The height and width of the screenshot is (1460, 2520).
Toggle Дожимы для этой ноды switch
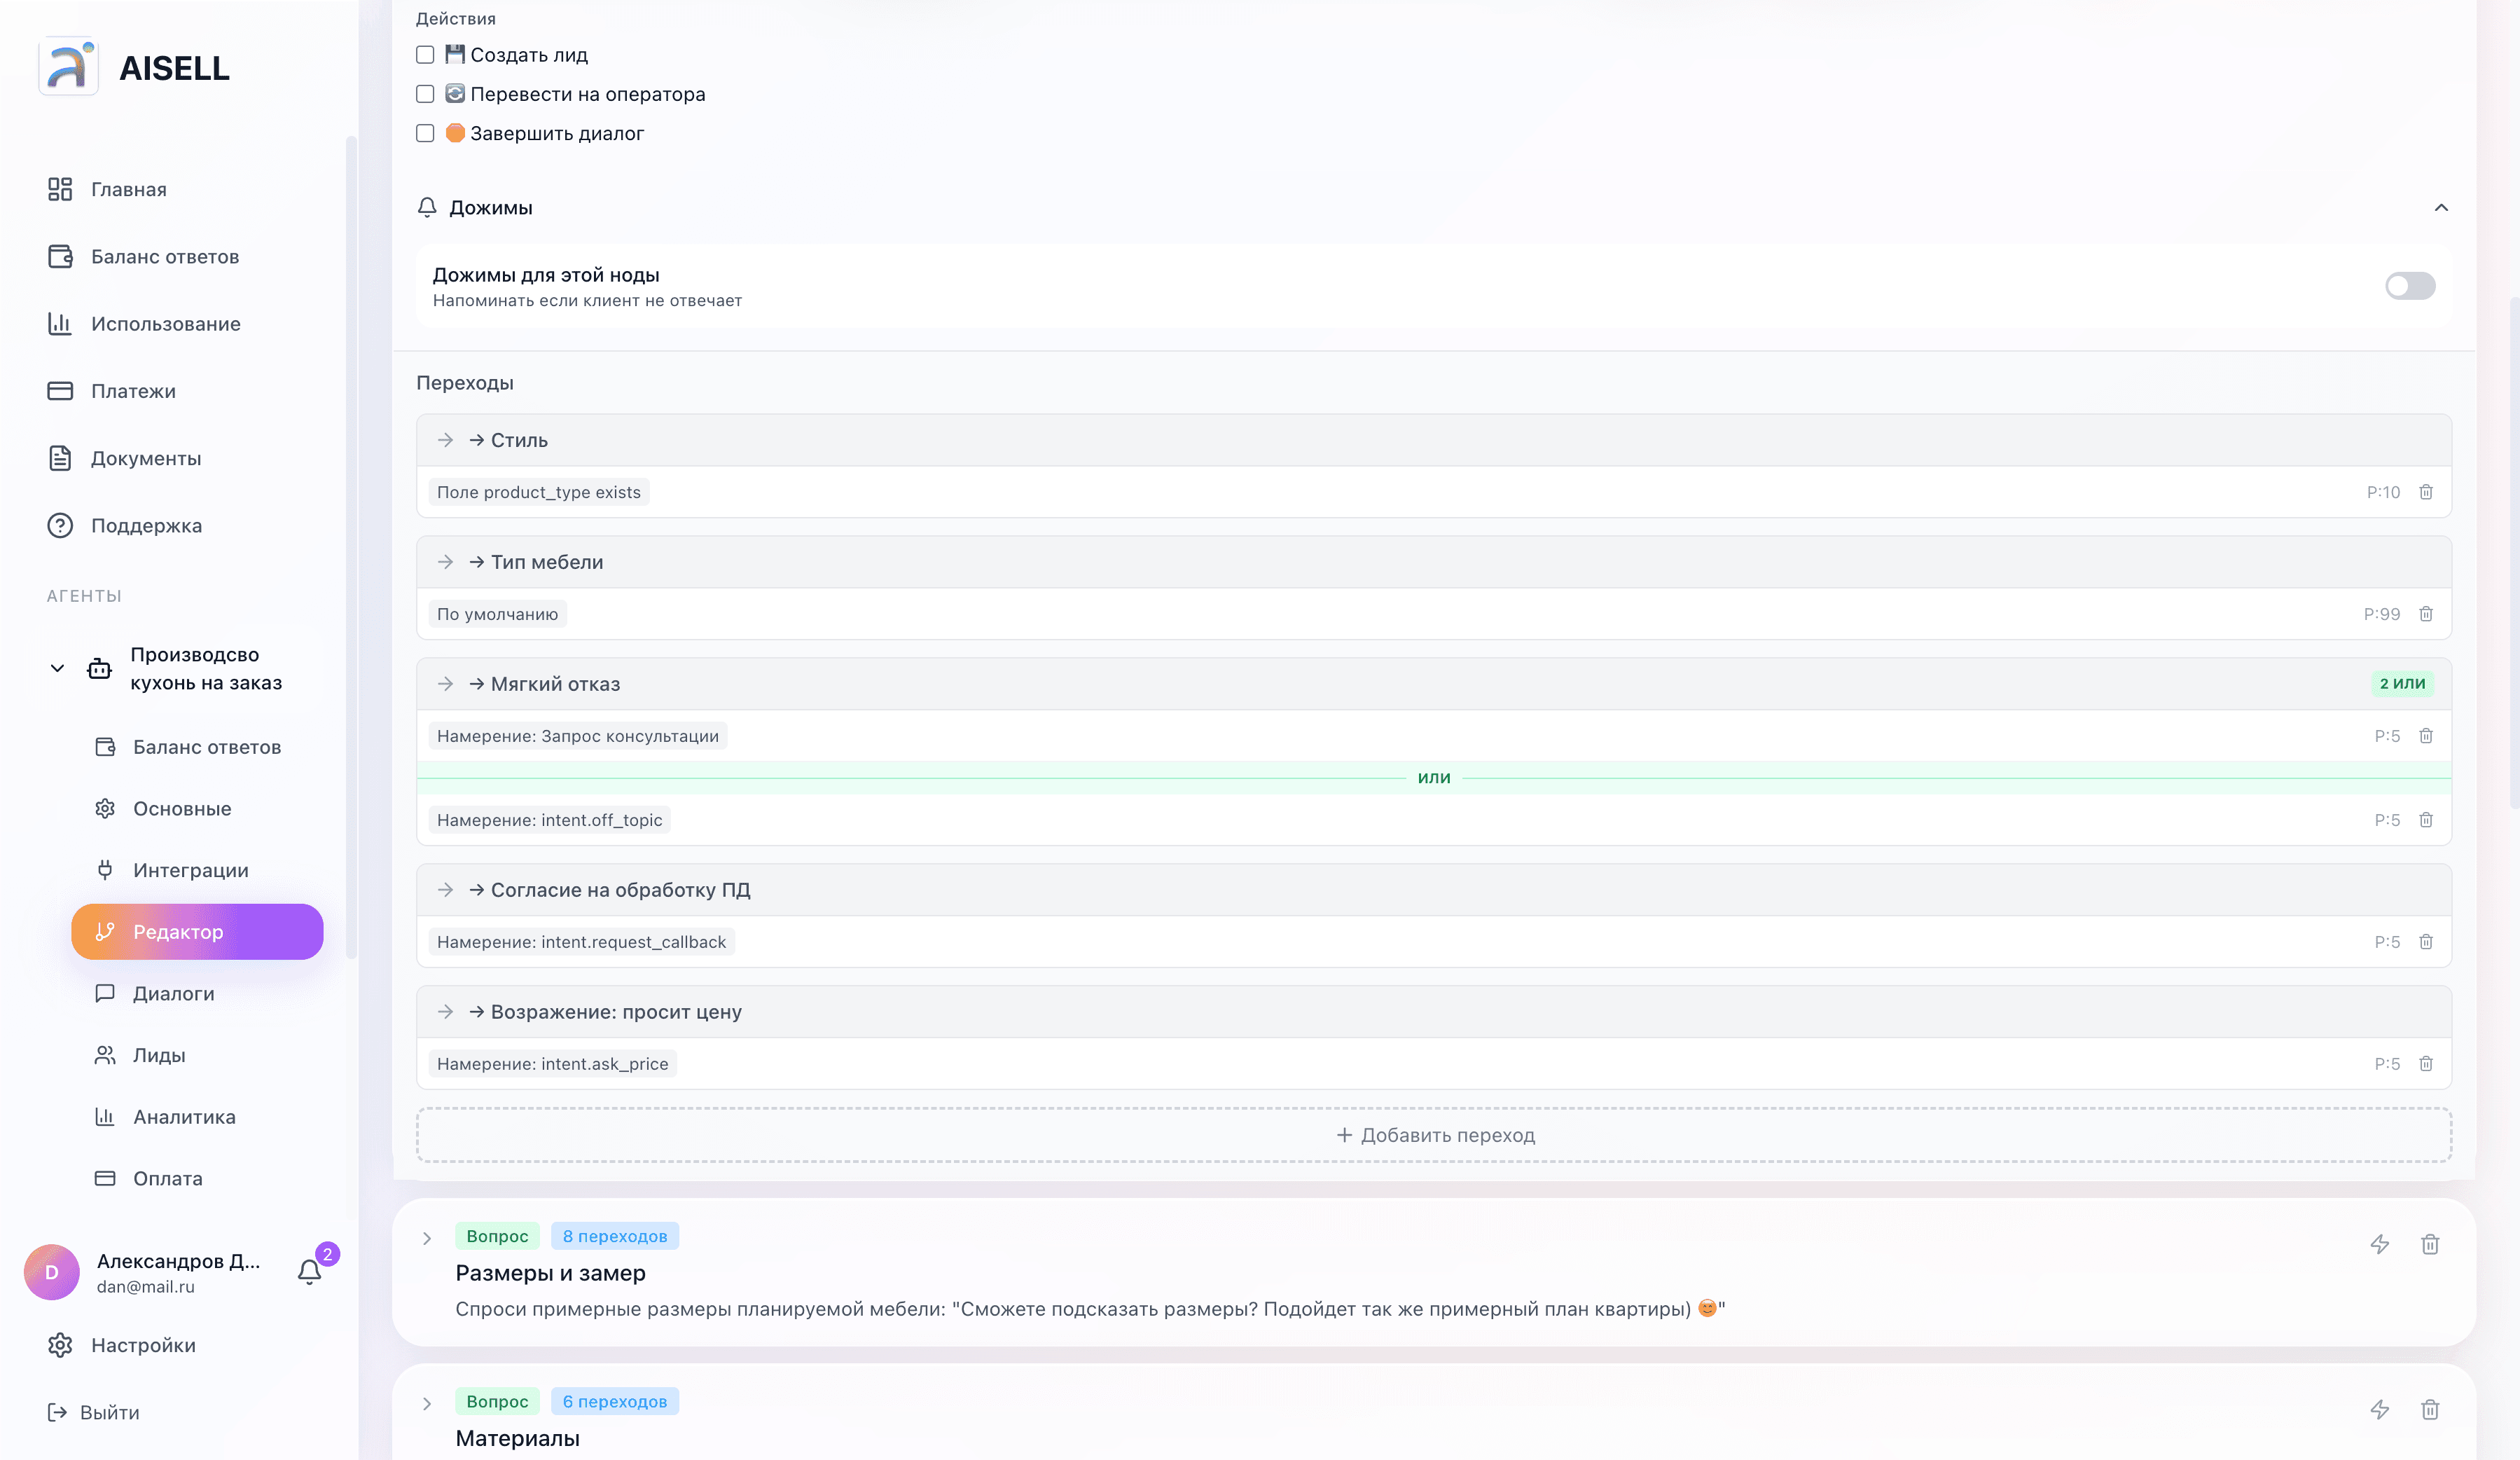click(2409, 286)
